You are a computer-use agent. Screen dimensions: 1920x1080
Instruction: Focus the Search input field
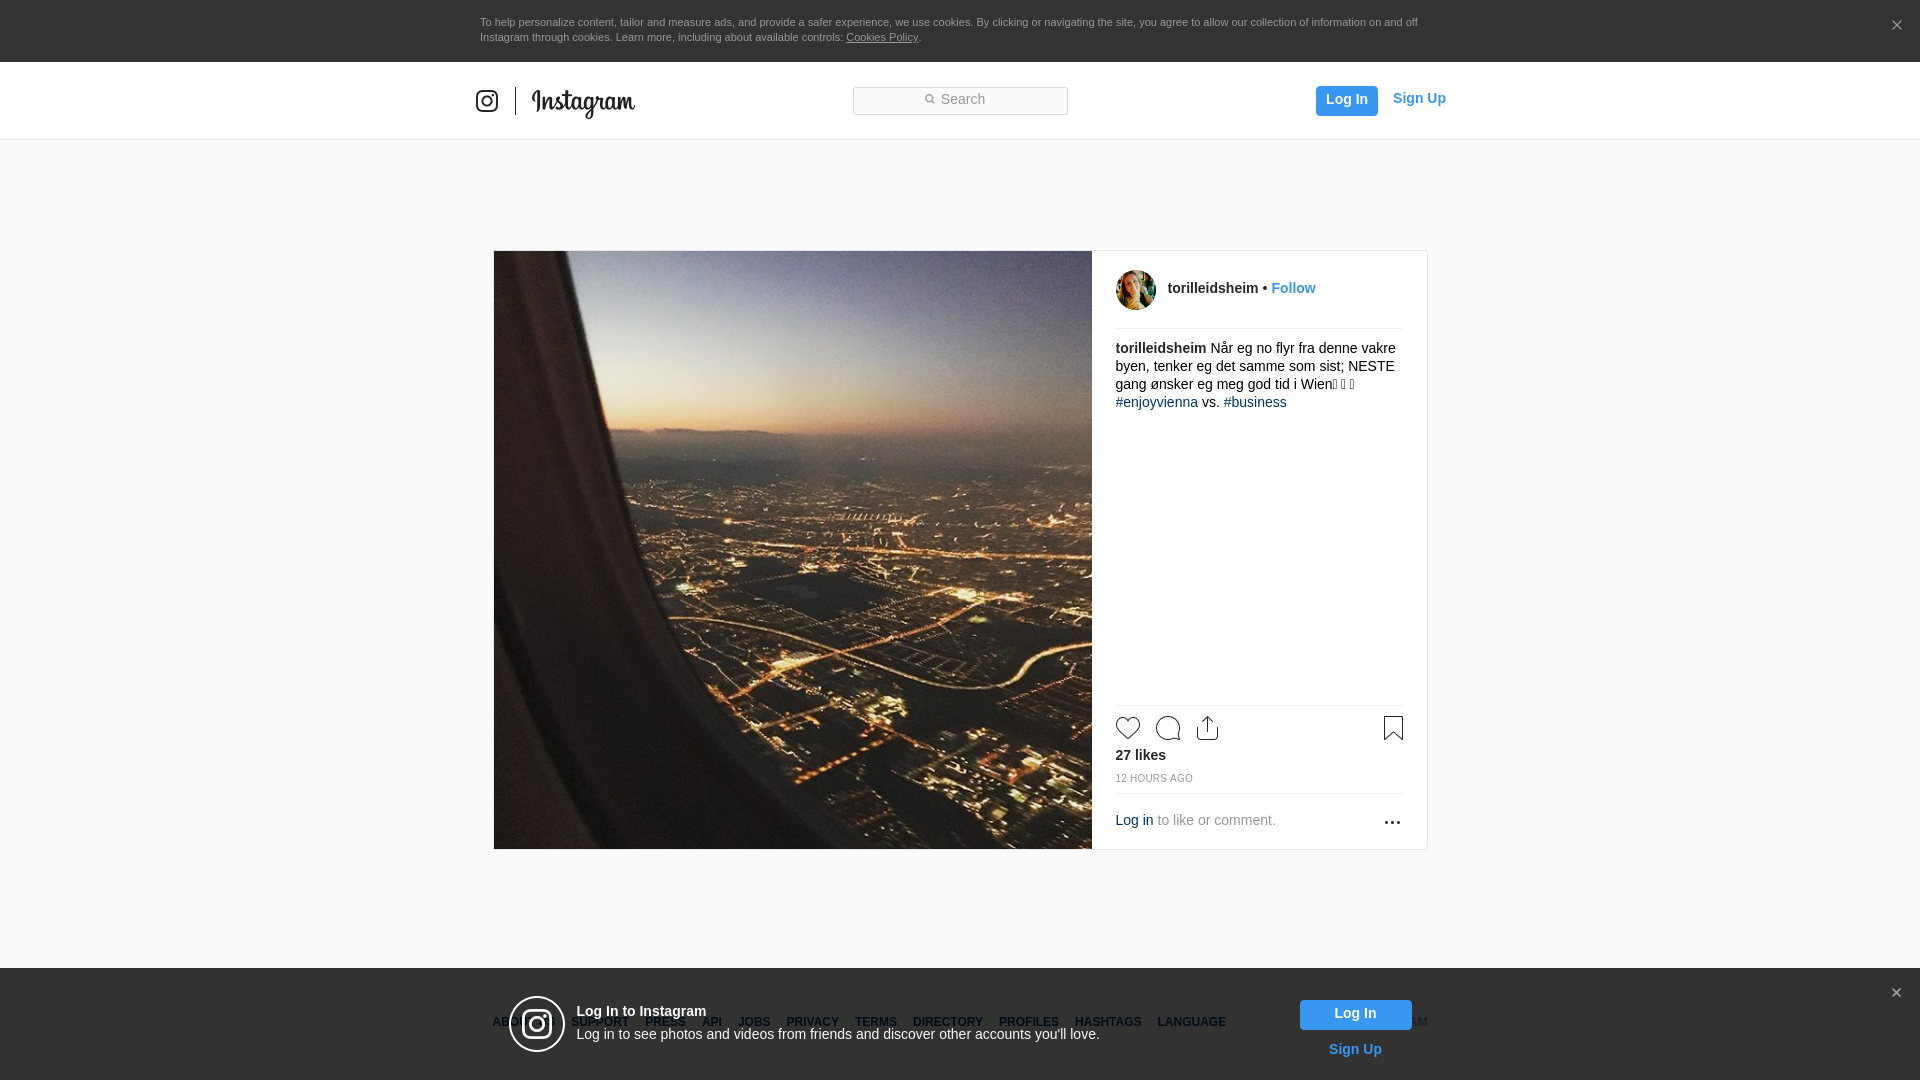click(960, 100)
